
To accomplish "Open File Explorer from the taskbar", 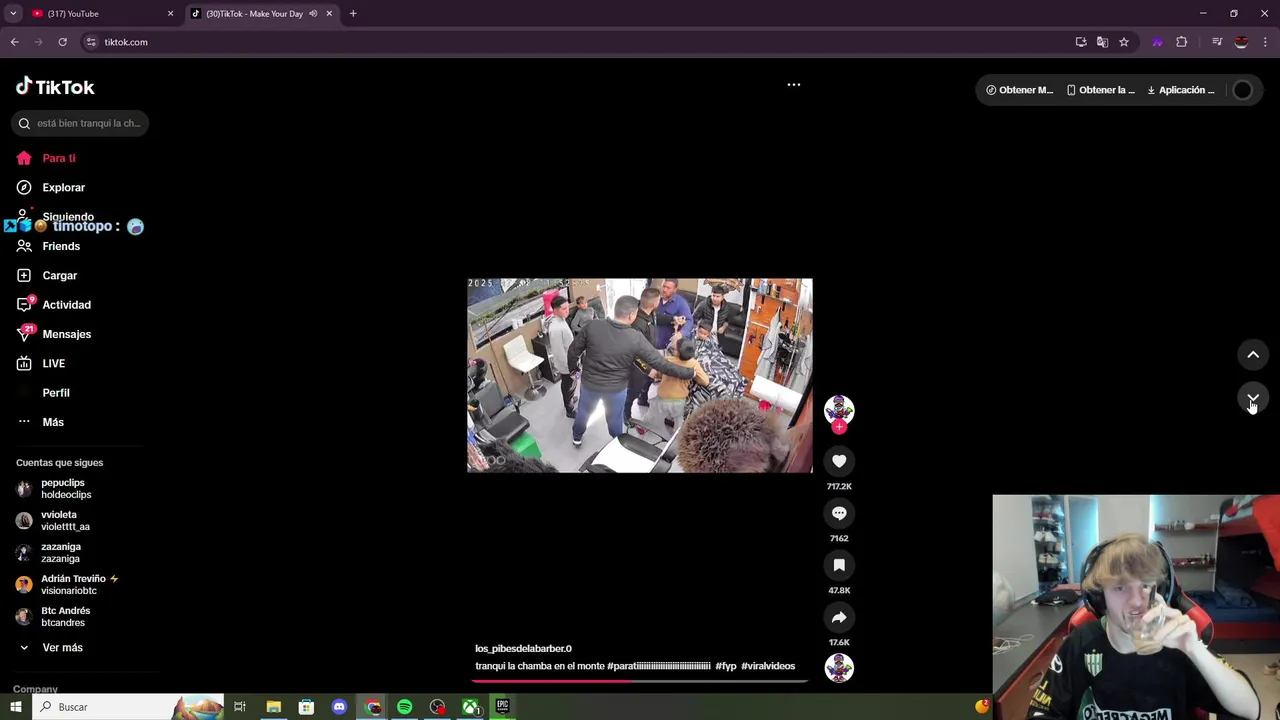I will pyautogui.click(x=273, y=707).
